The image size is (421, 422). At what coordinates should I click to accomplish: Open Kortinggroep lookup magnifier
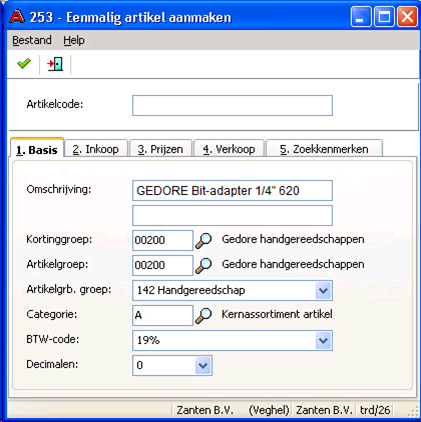coord(203,240)
